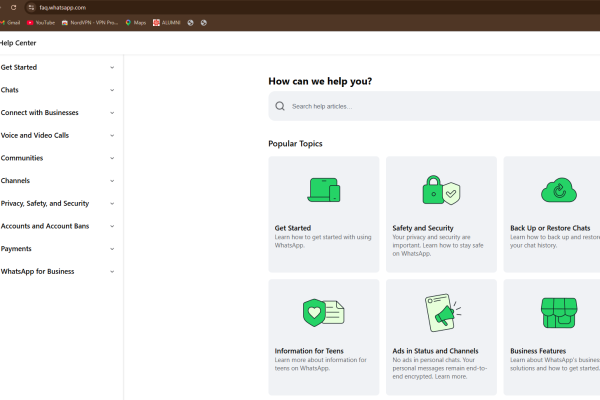Open the NordVPN bookmark
600x400 pixels.
tap(90, 23)
